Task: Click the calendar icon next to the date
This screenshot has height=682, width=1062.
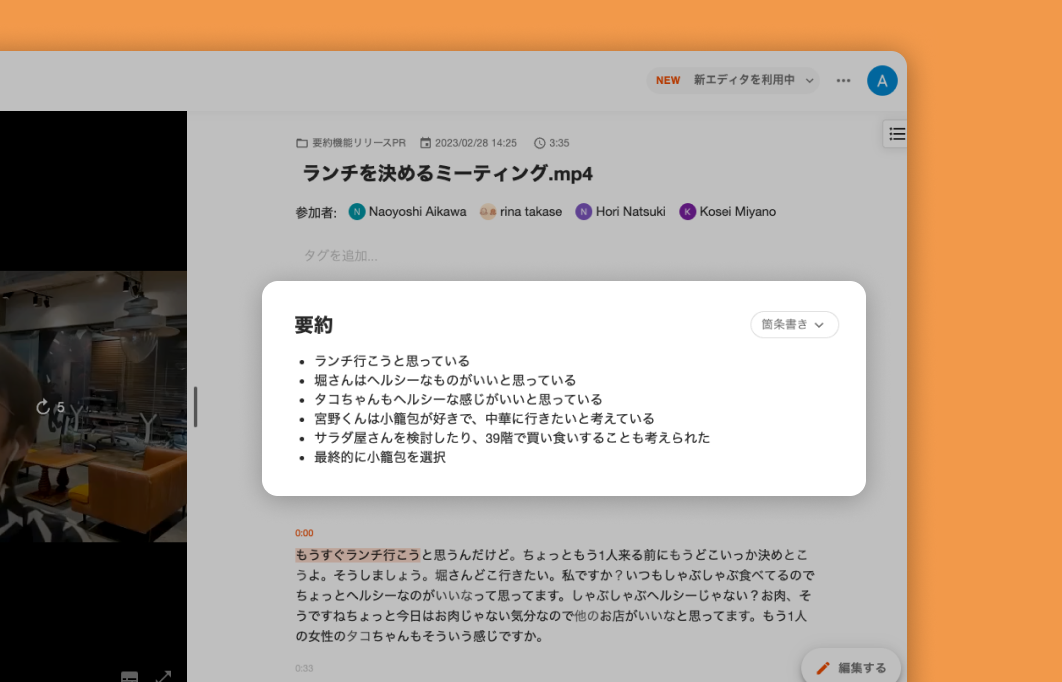Action: click(x=425, y=143)
